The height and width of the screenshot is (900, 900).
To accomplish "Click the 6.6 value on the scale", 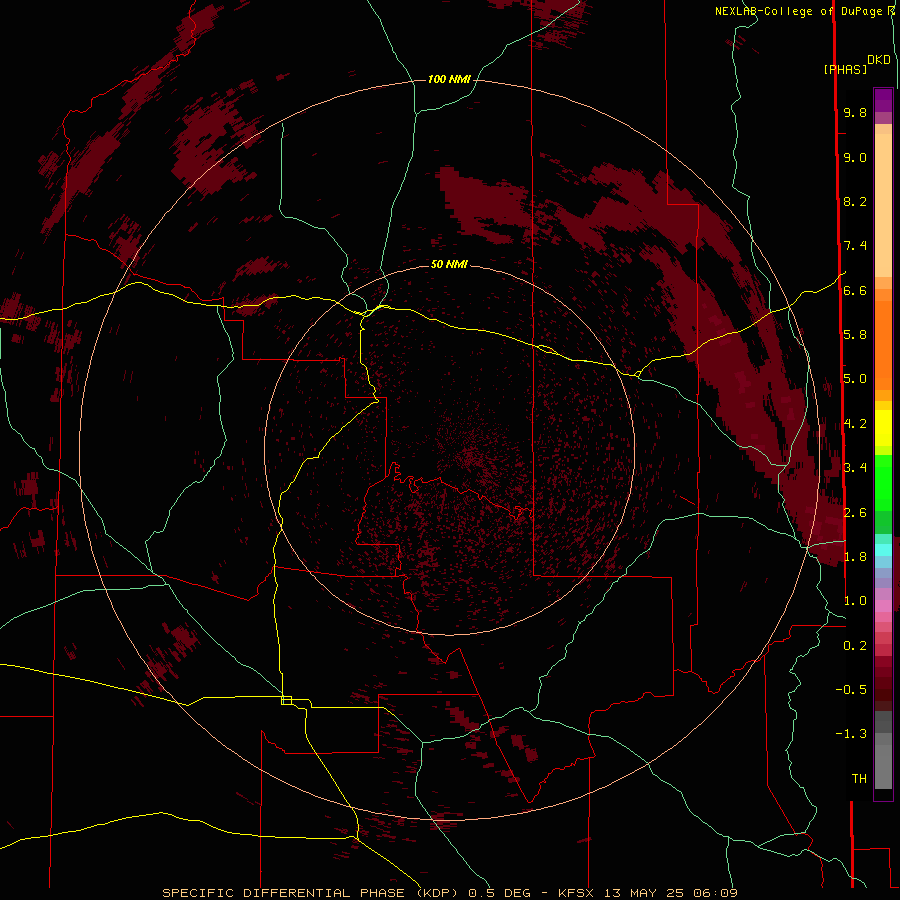I will (x=855, y=290).
